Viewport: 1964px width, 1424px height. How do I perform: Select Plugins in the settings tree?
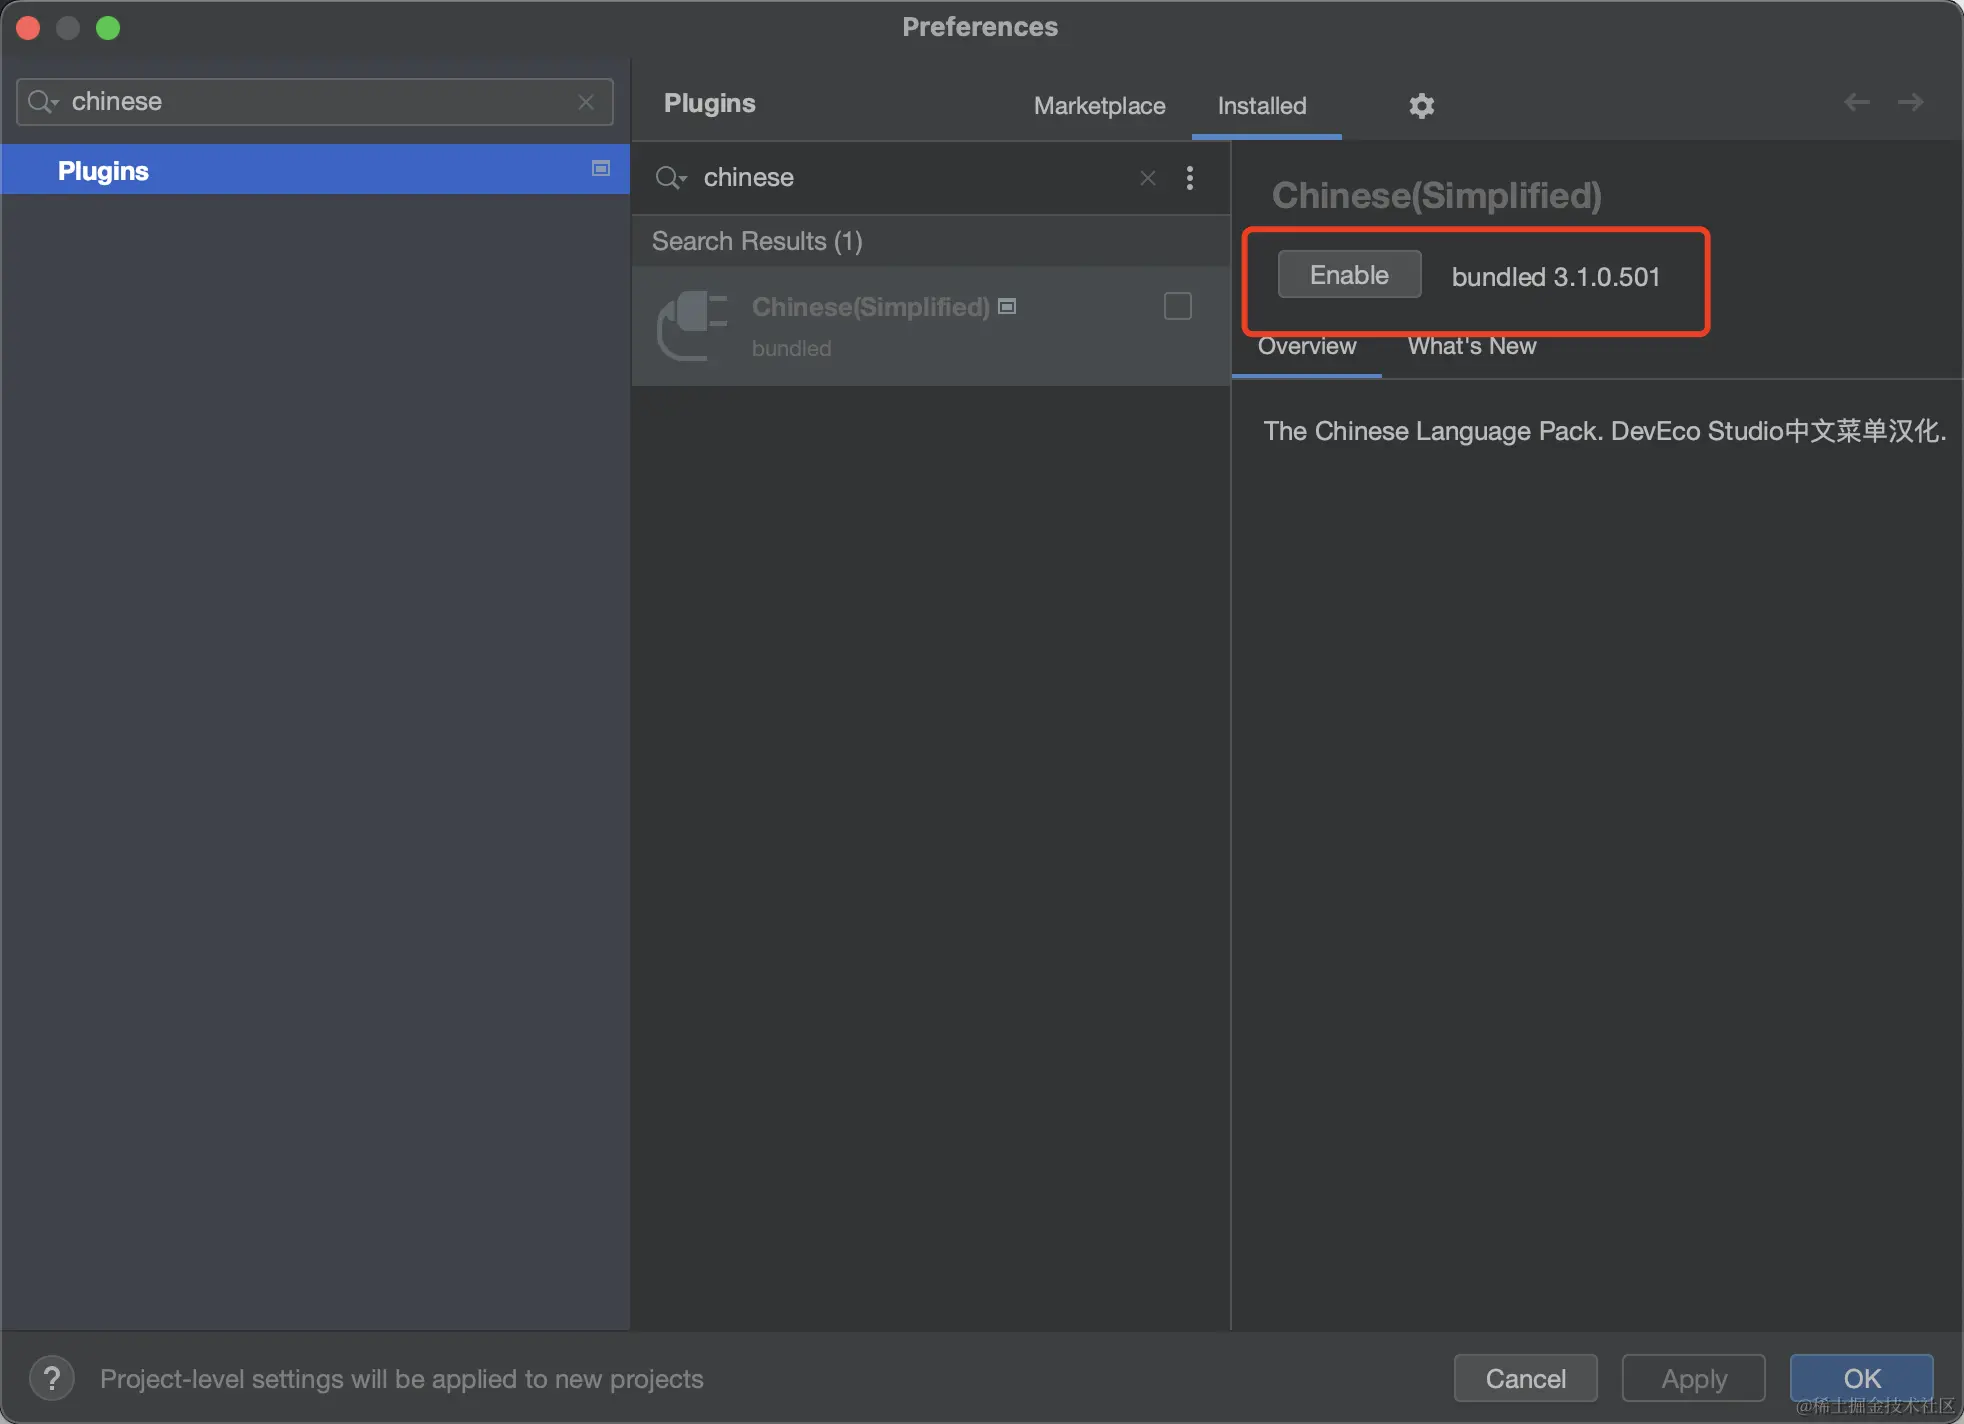point(104,171)
